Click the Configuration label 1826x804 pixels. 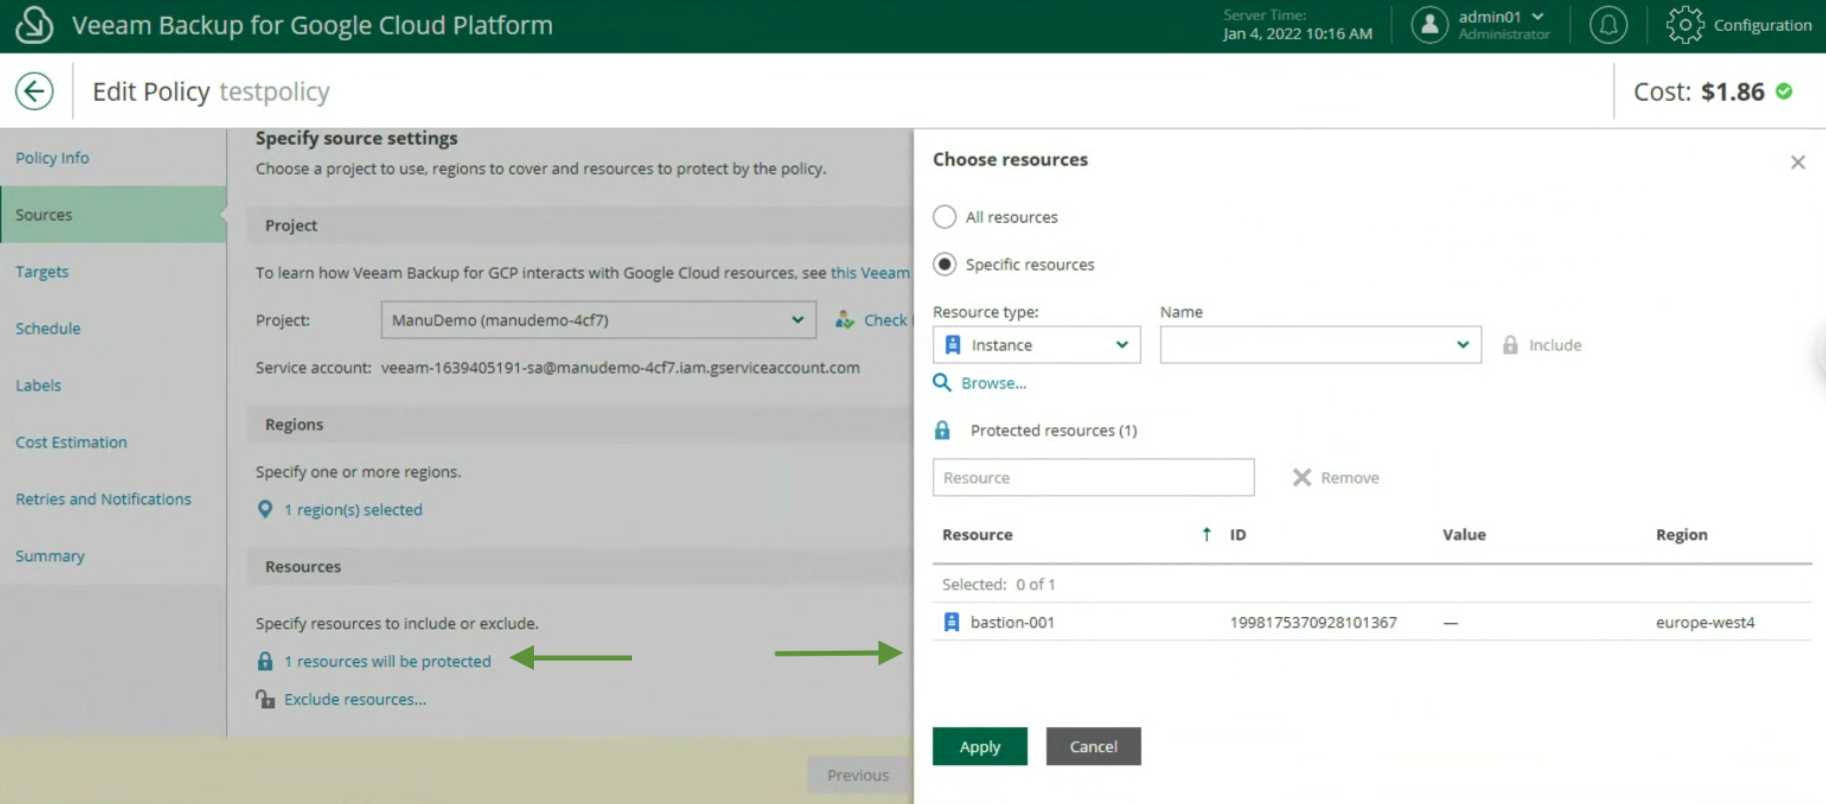(x=1763, y=25)
